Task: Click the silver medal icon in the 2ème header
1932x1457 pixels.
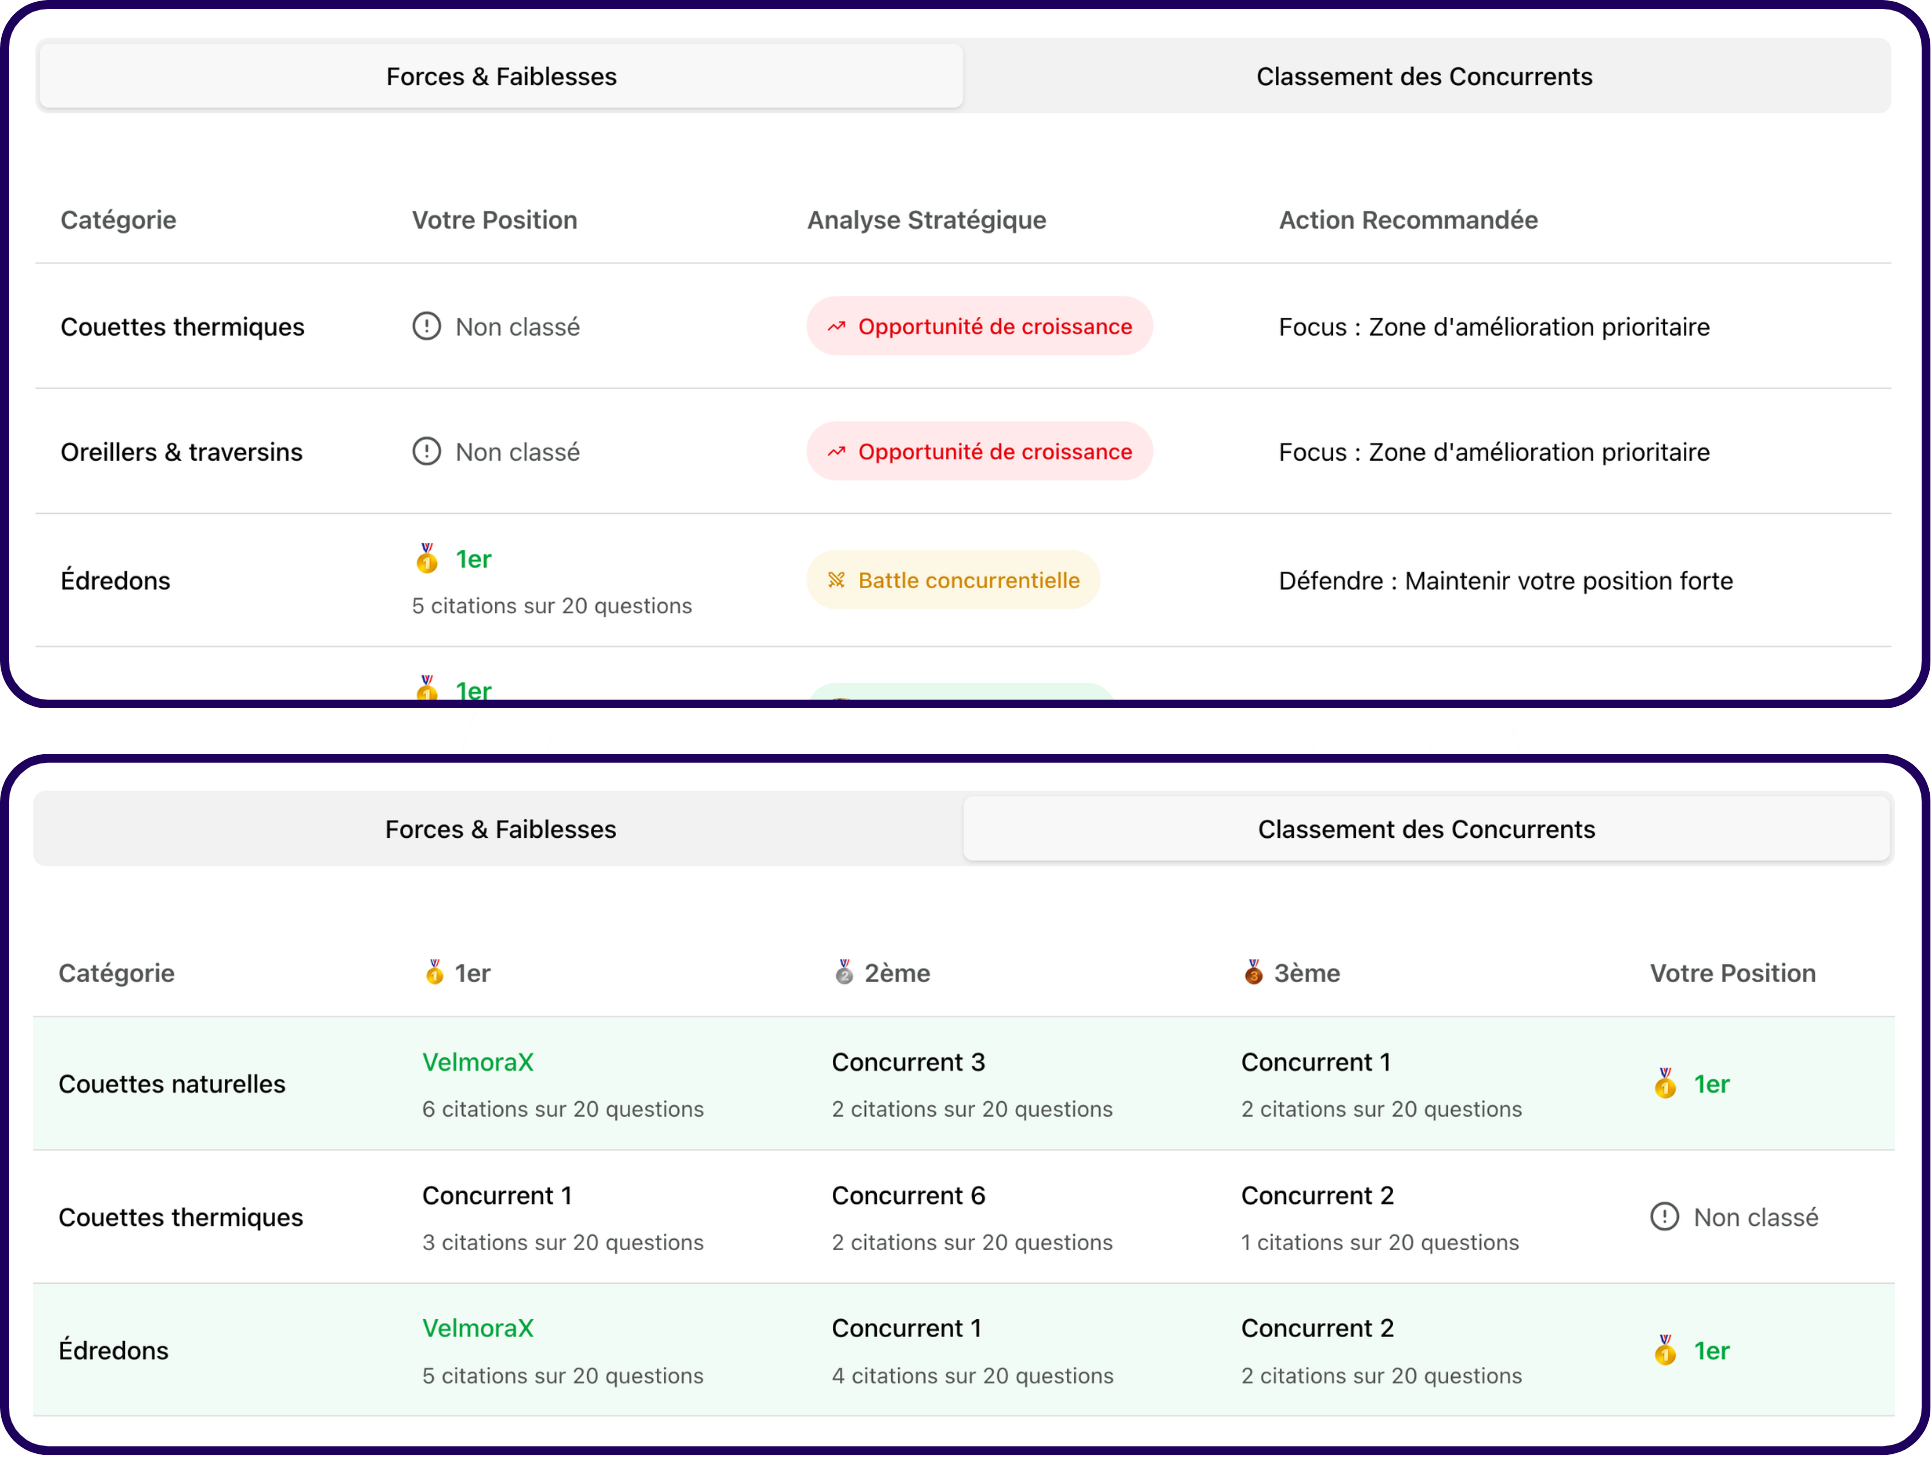Action: (845, 972)
